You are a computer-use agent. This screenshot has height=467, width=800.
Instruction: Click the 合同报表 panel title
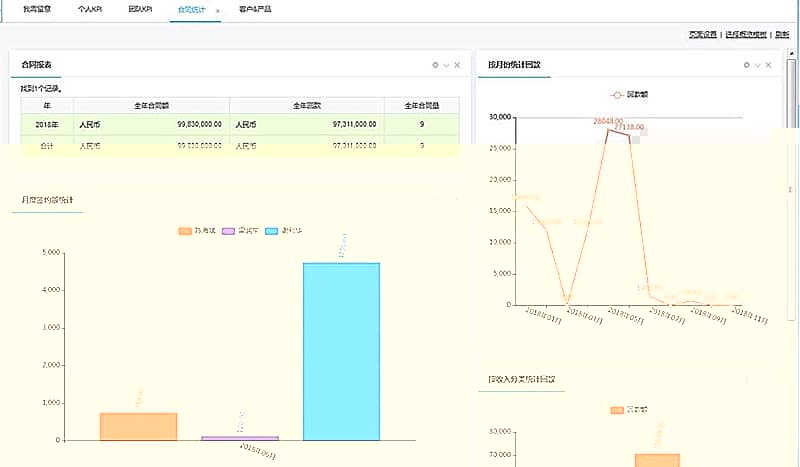pyautogui.click(x=36, y=65)
